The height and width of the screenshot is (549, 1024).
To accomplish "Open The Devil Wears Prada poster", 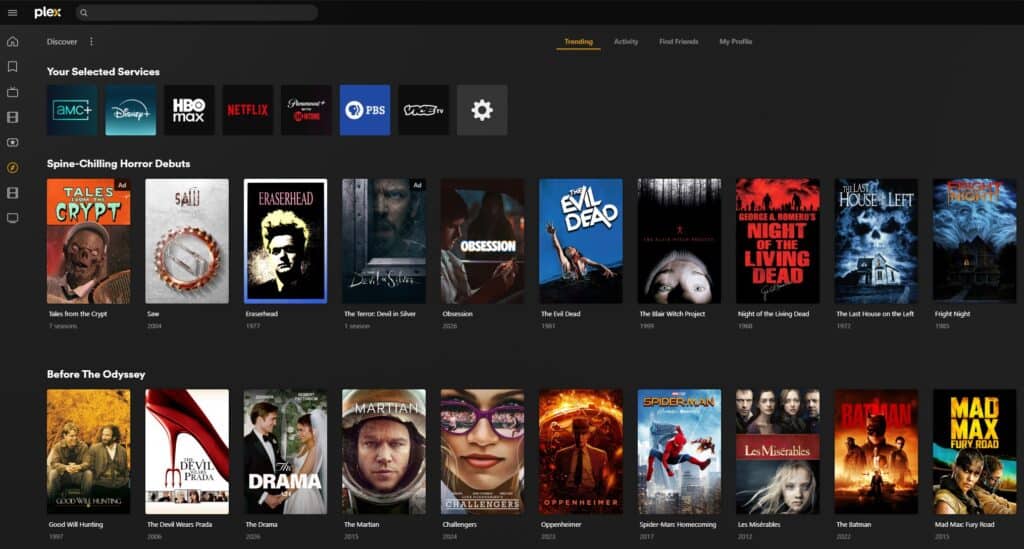I will (x=187, y=452).
